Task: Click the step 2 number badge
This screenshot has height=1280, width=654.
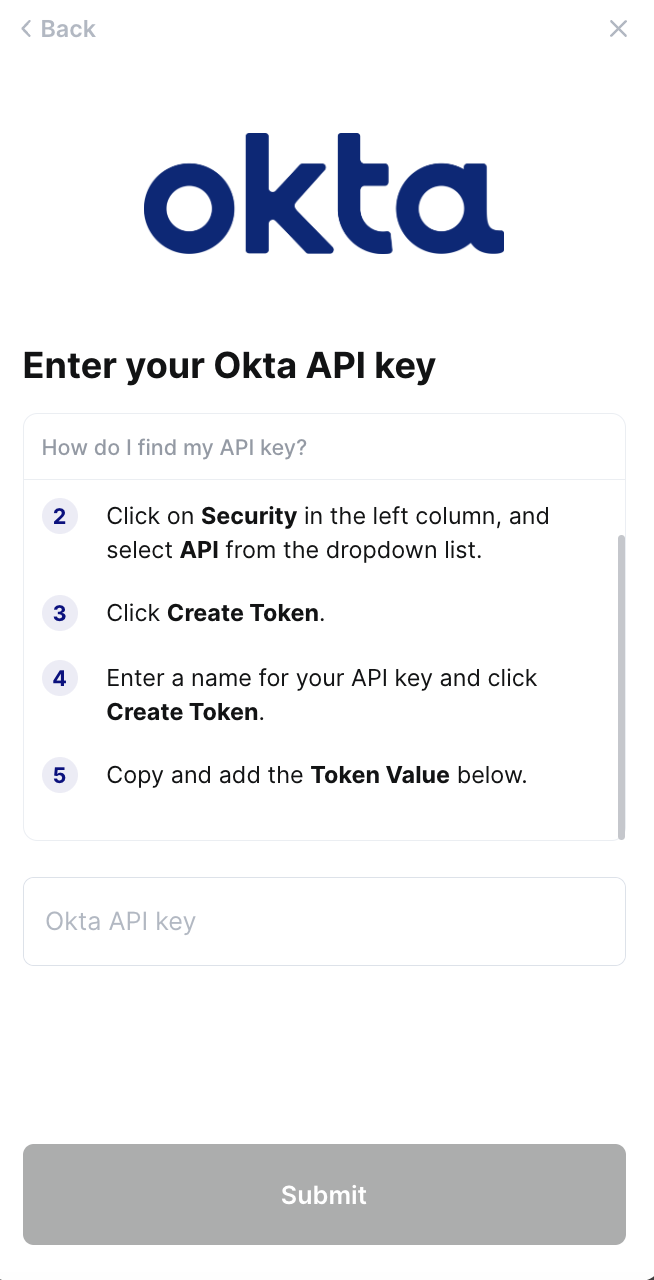Action: click(x=60, y=516)
